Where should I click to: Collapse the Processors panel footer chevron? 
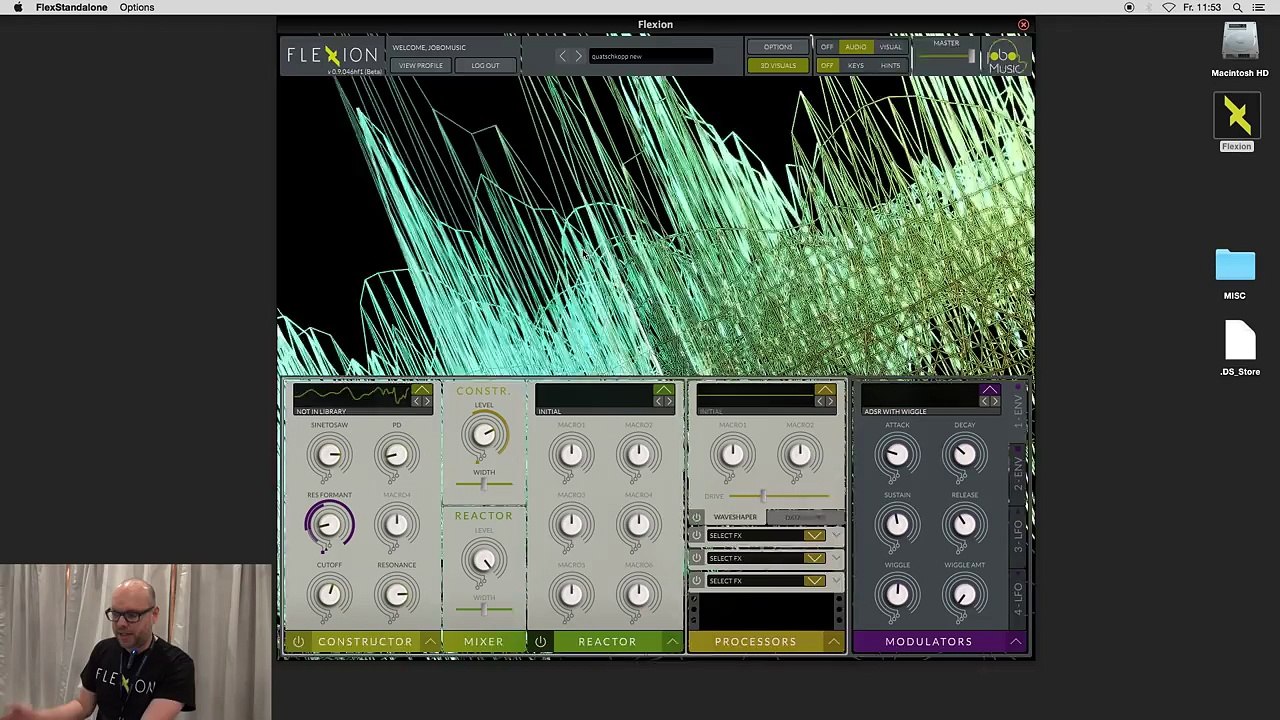click(833, 641)
